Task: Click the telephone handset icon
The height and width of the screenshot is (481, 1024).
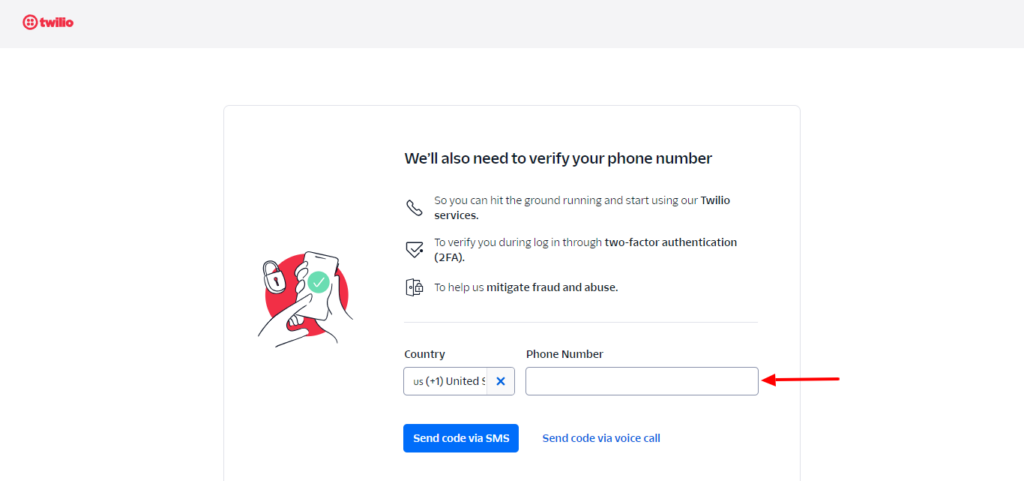Action: click(x=414, y=208)
